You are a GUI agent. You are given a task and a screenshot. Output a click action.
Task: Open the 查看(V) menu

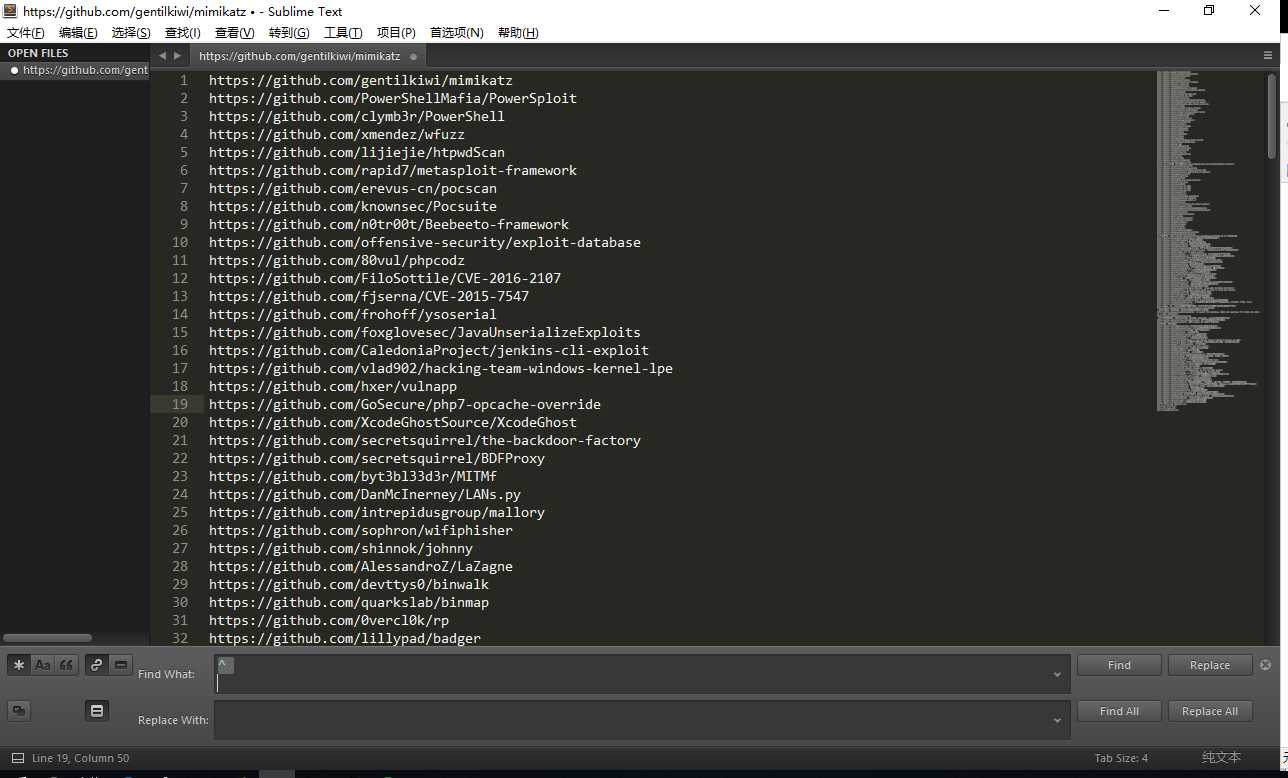(x=235, y=33)
